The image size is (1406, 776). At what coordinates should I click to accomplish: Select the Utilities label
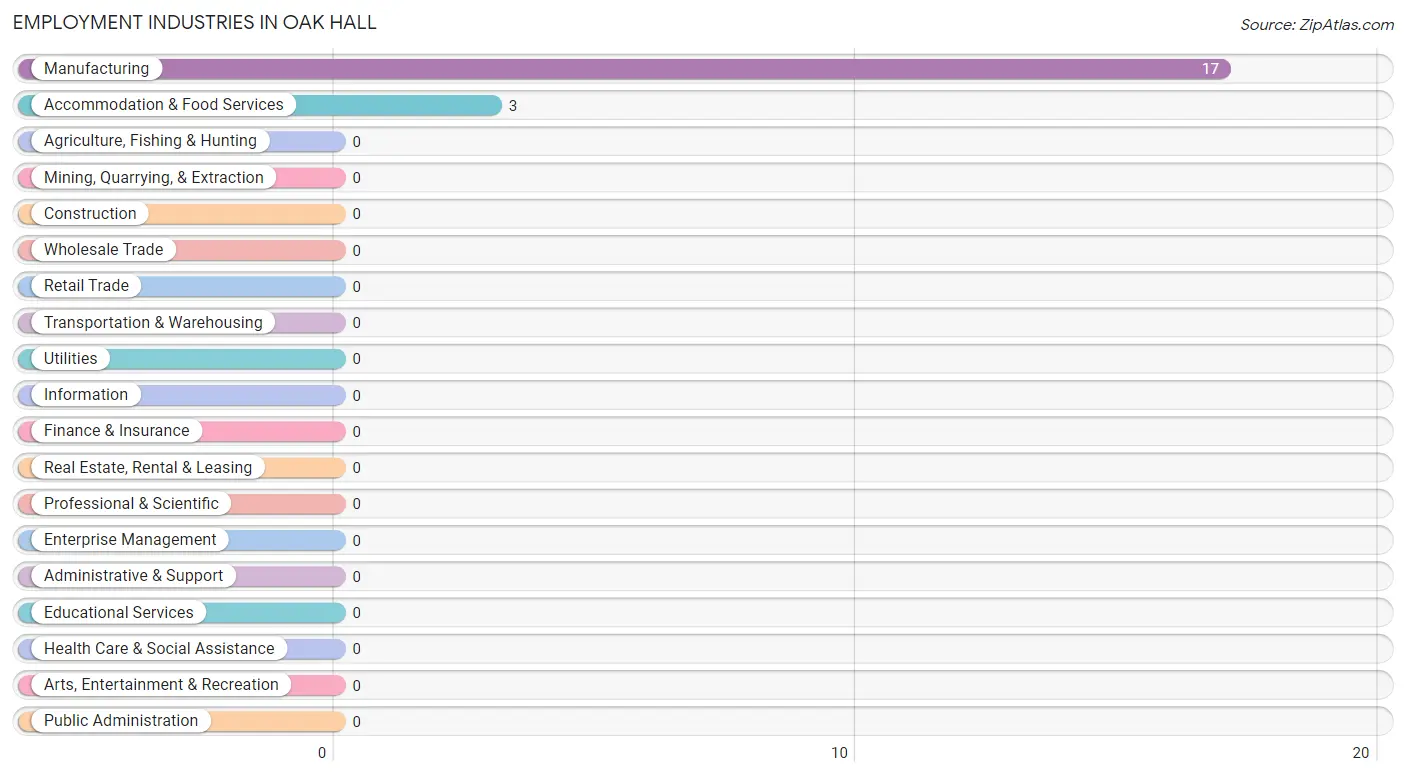(71, 358)
